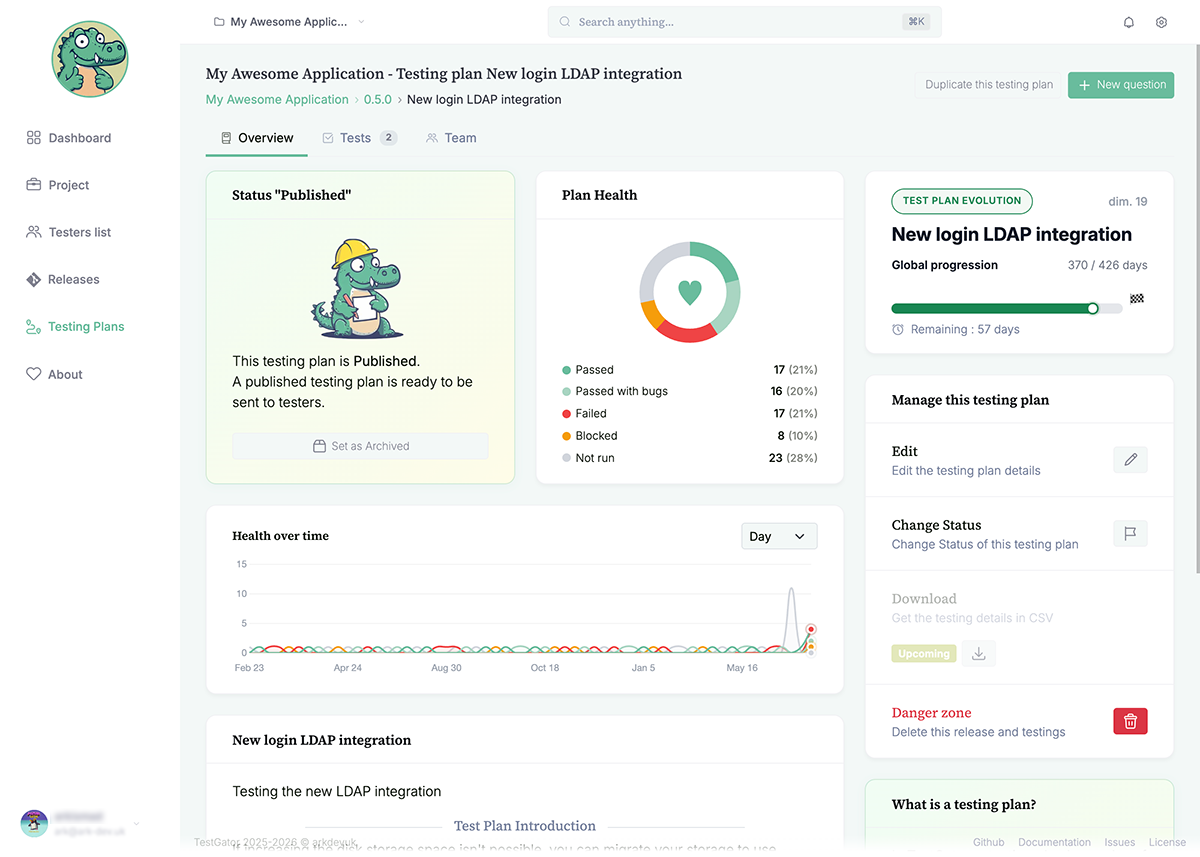Screen dimensions: 1200x857
Task: Click the Upcoming badge under Download
Action: pyautogui.click(x=923, y=654)
